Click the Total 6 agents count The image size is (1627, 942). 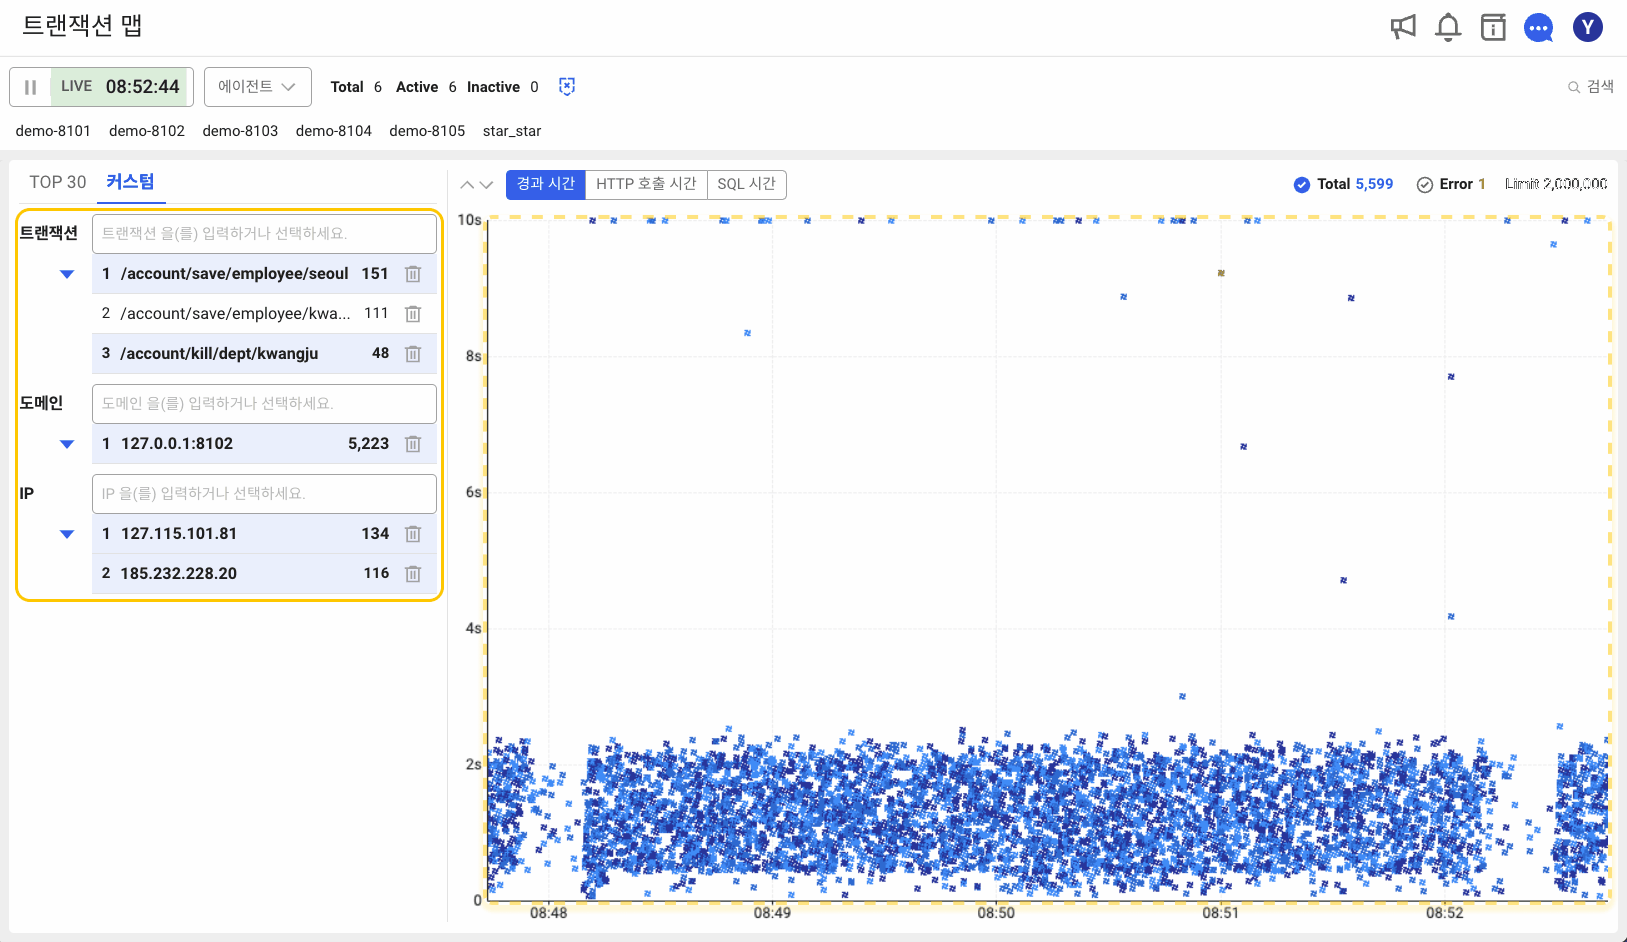(x=356, y=87)
